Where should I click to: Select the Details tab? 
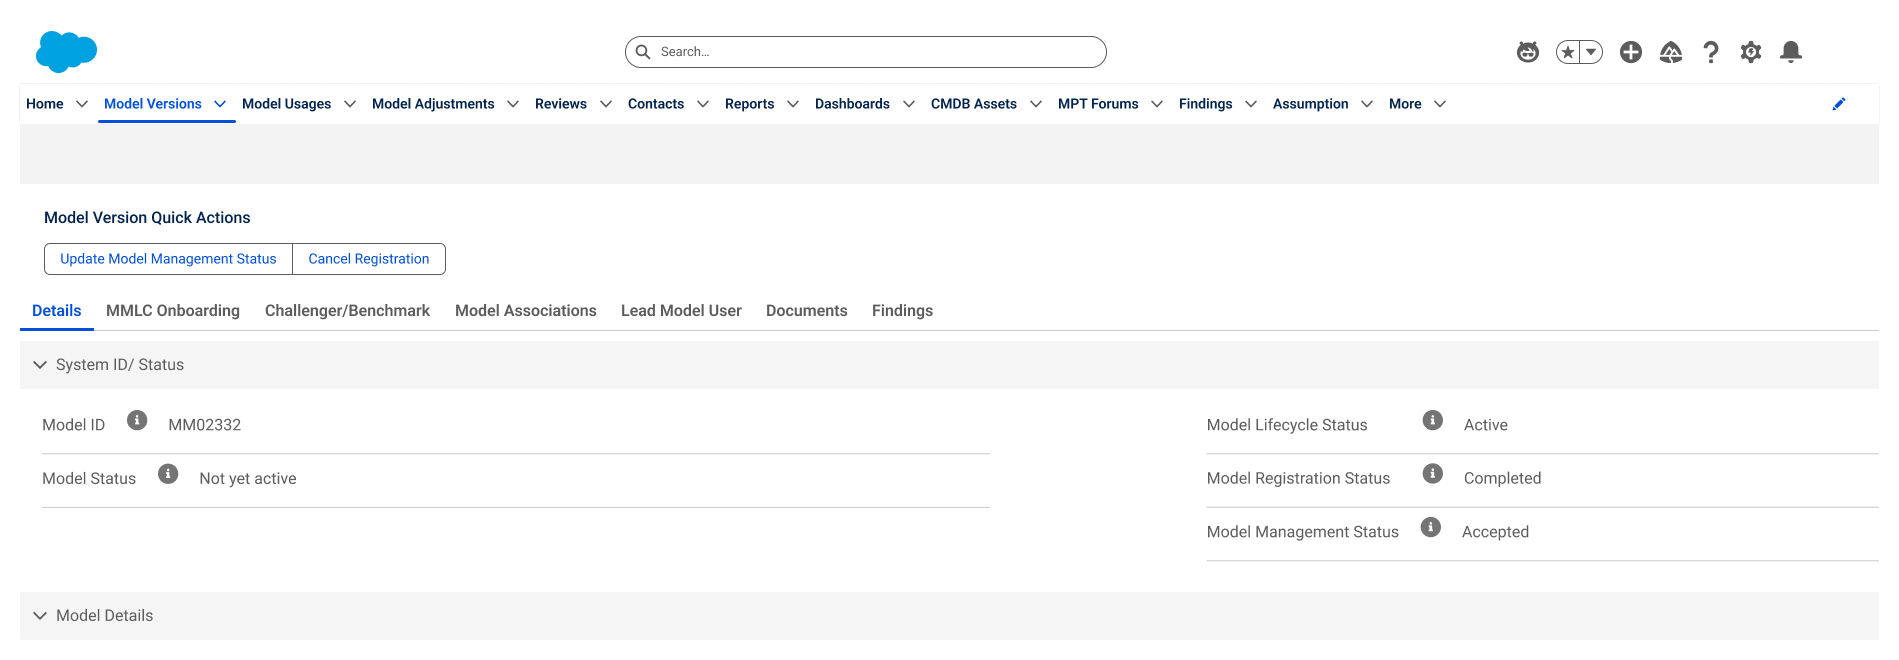coord(57,311)
